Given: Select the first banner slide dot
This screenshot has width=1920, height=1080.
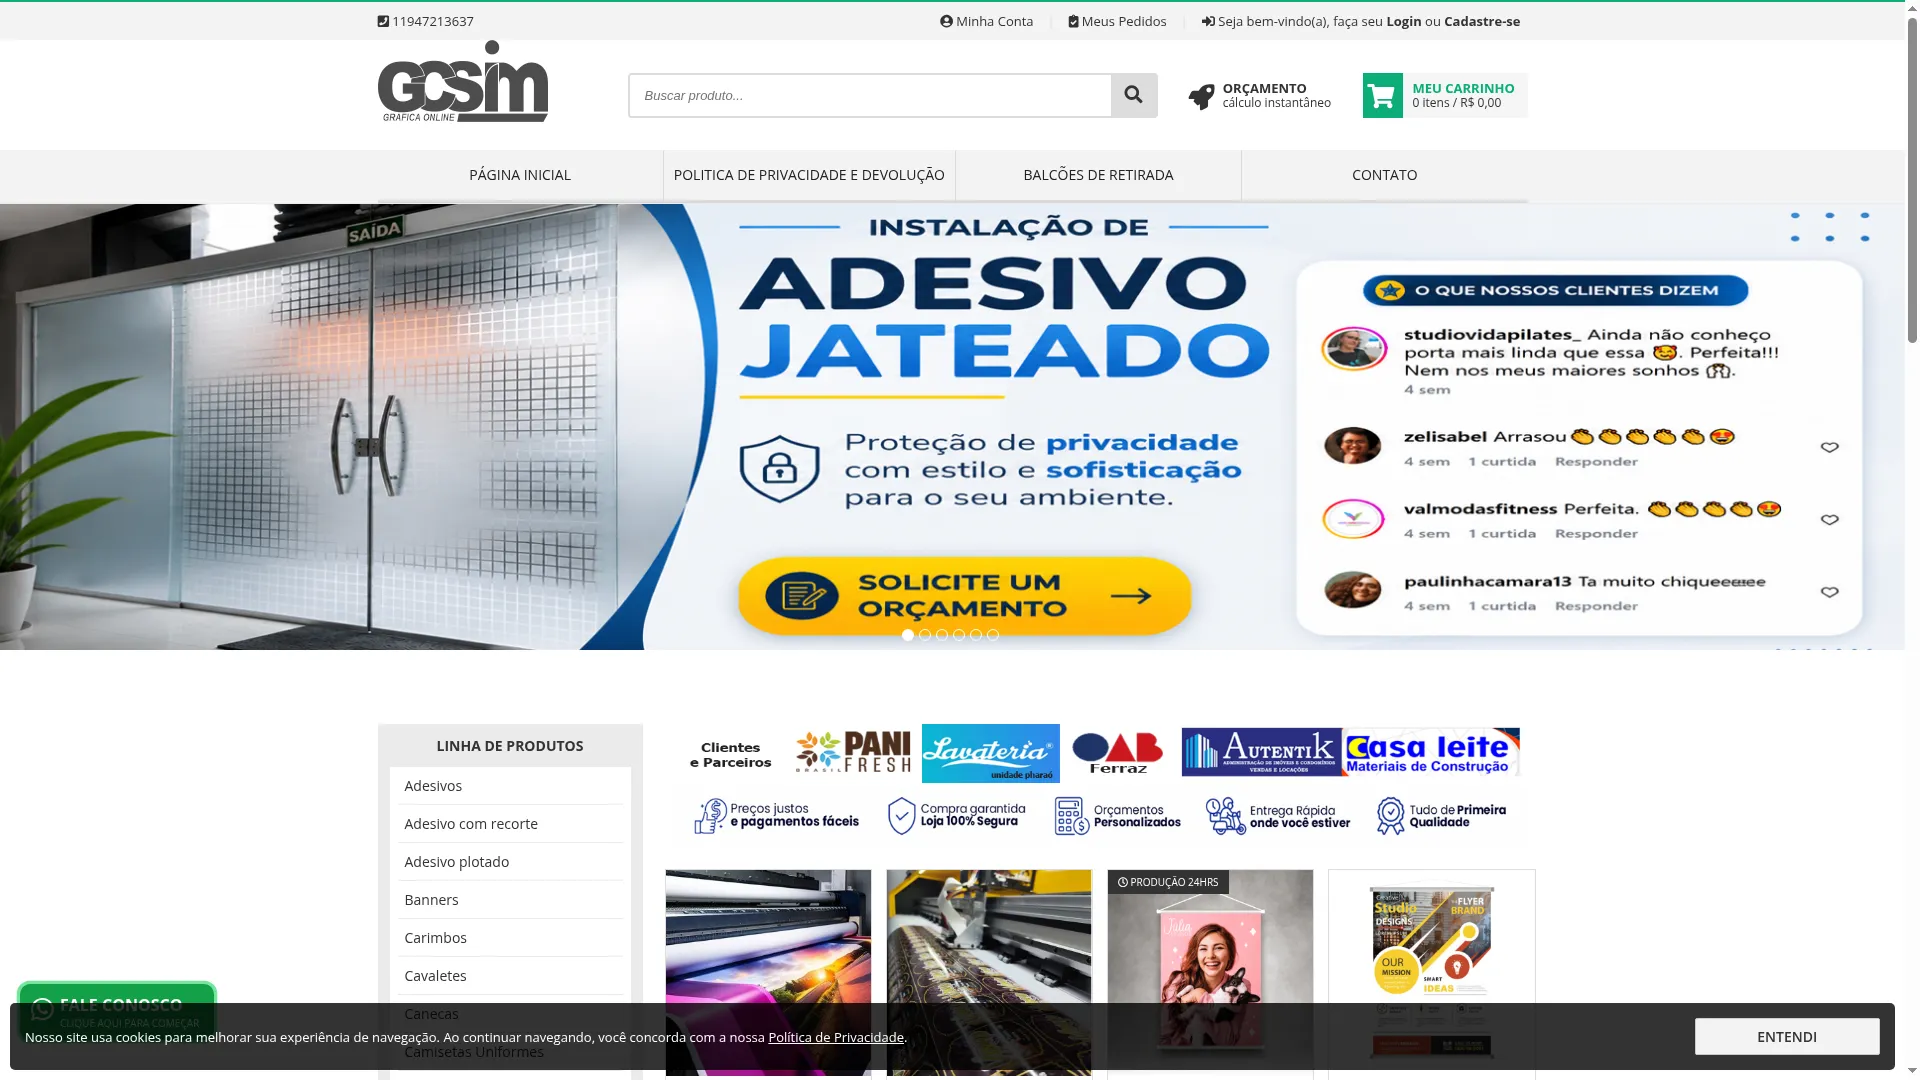Looking at the screenshot, I should 908,635.
